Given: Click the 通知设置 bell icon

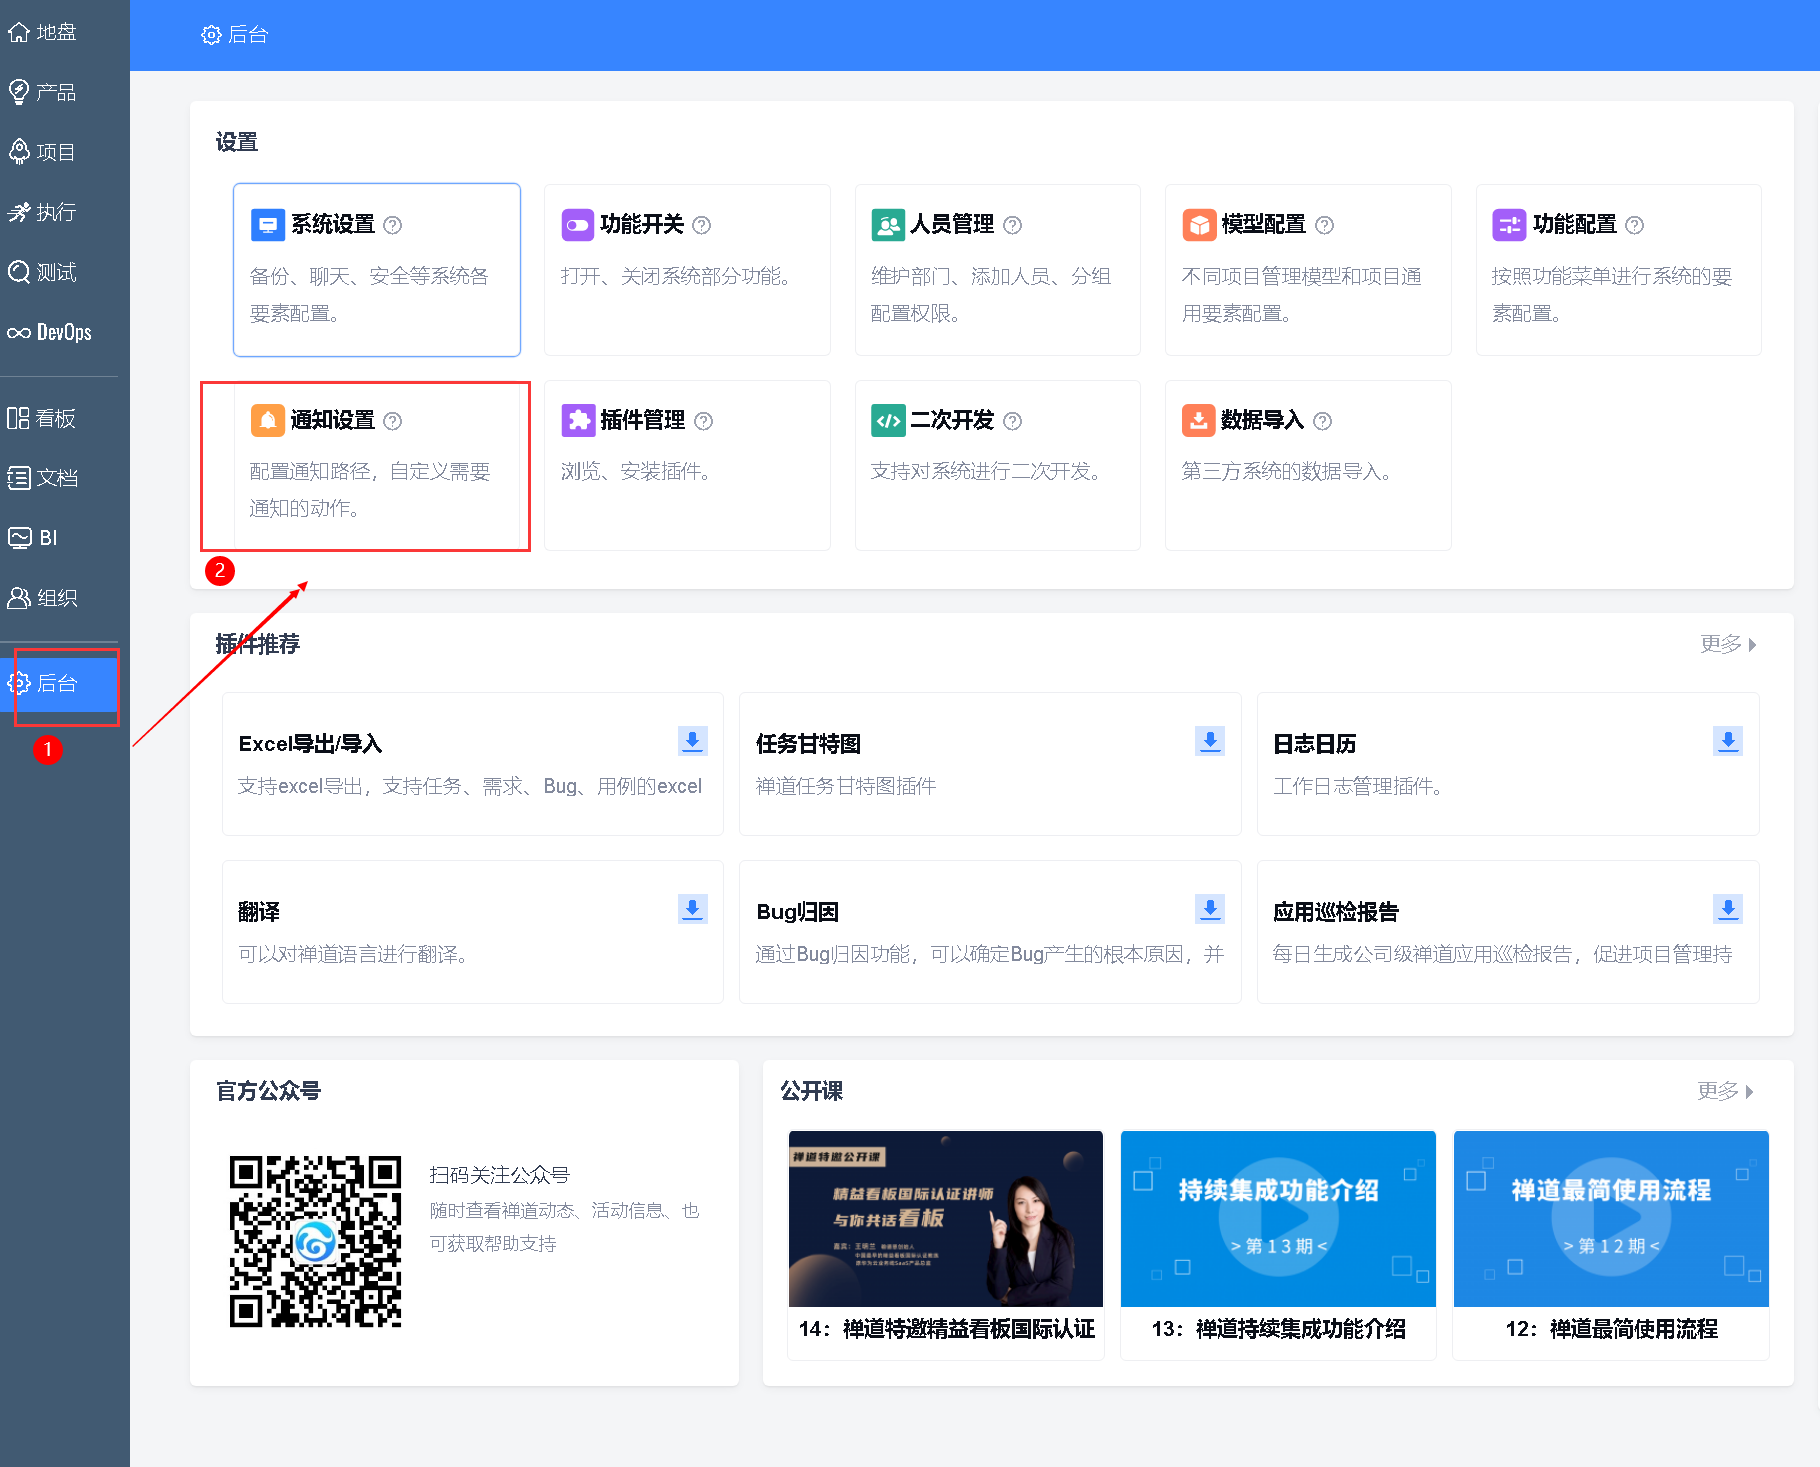Looking at the screenshot, I should click(267, 421).
